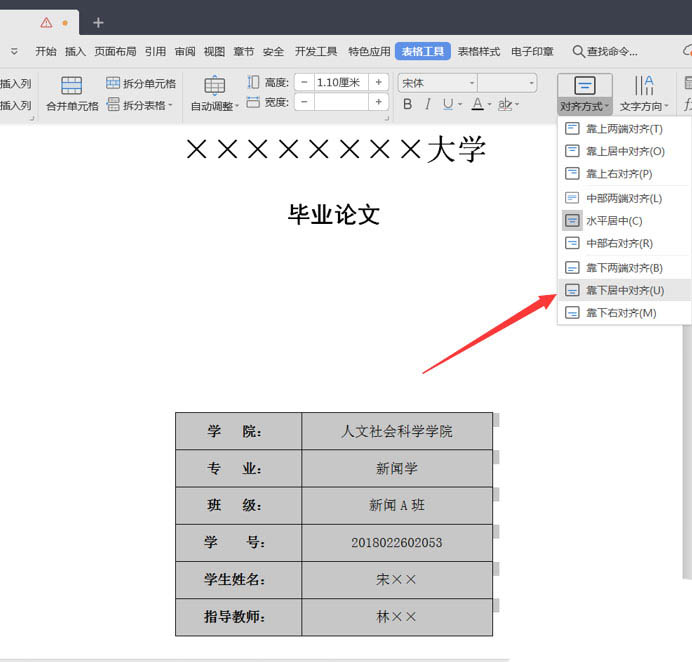Open the font size dropdown
692x662 pixels.
[x=531, y=83]
